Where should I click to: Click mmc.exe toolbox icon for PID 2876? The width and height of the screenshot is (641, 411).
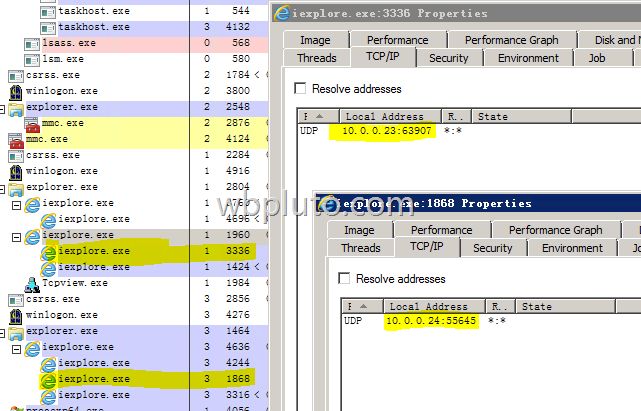(32, 125)
